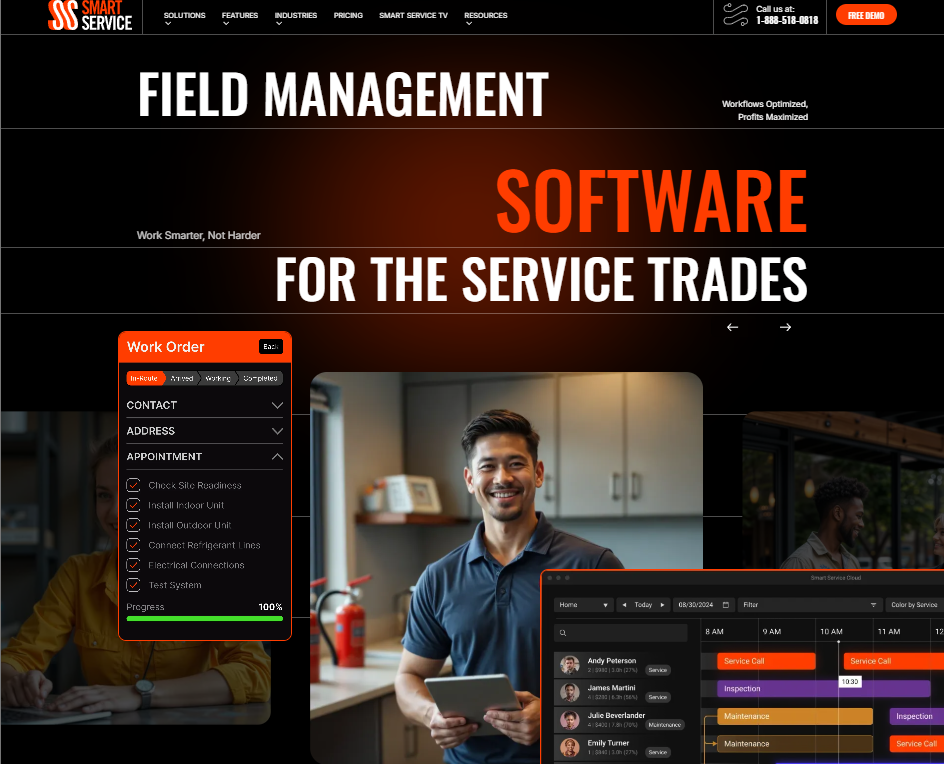The width and height of the screenshot is (944, 764).
Task: Uncheck the Install Indoor Unit item
Action: (133, 505)
